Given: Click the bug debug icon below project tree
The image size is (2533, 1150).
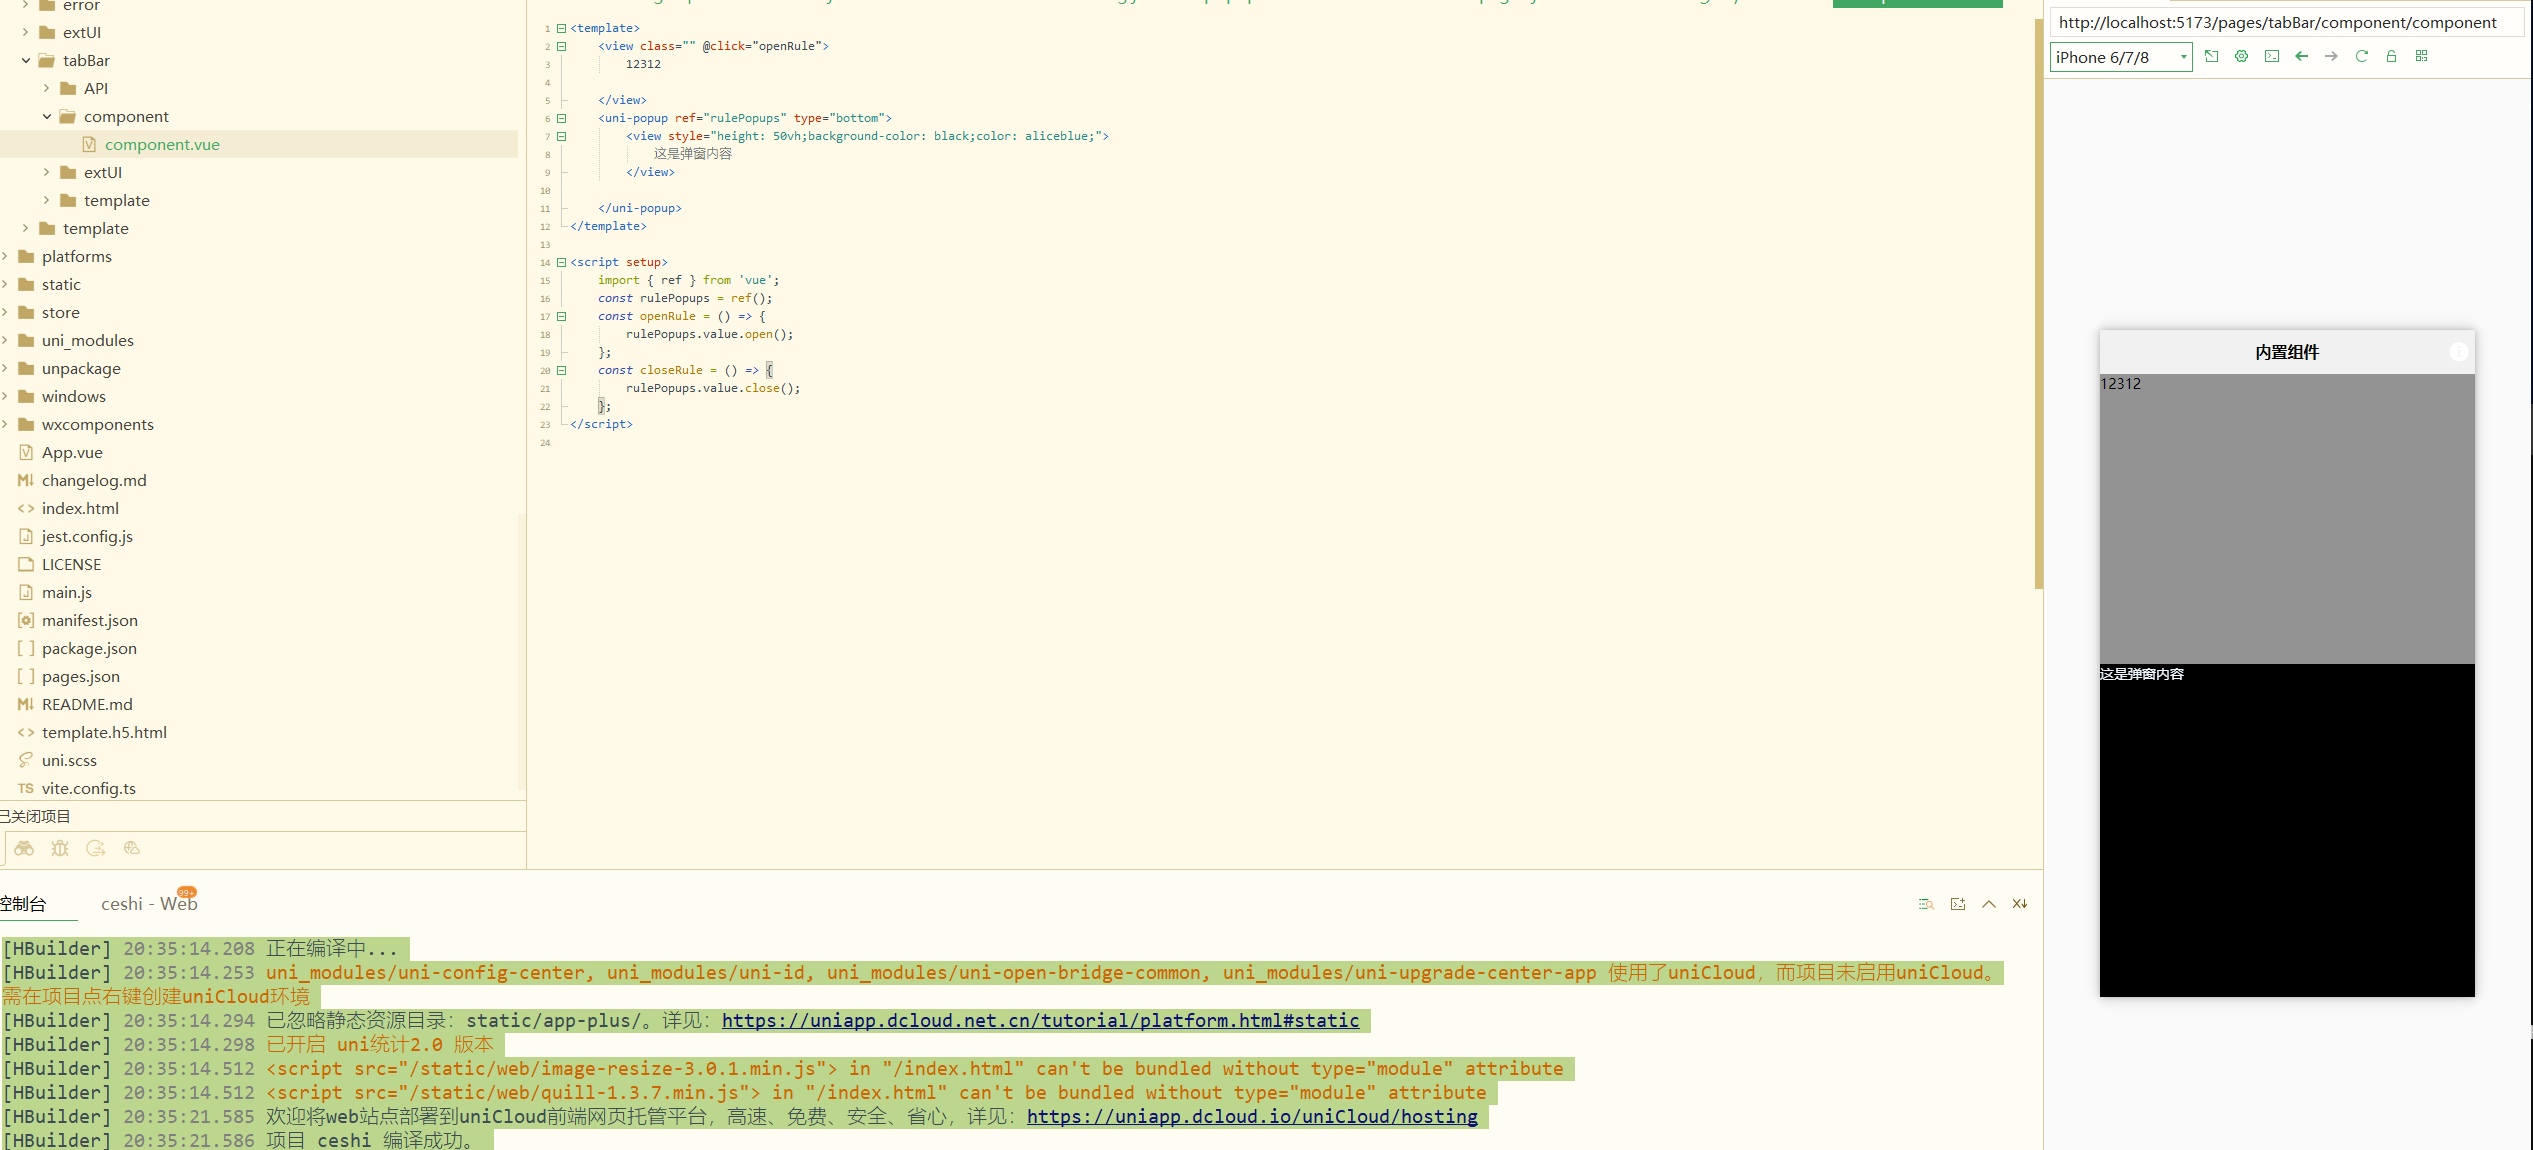Looking at the screenshot, I should point(60,848).
